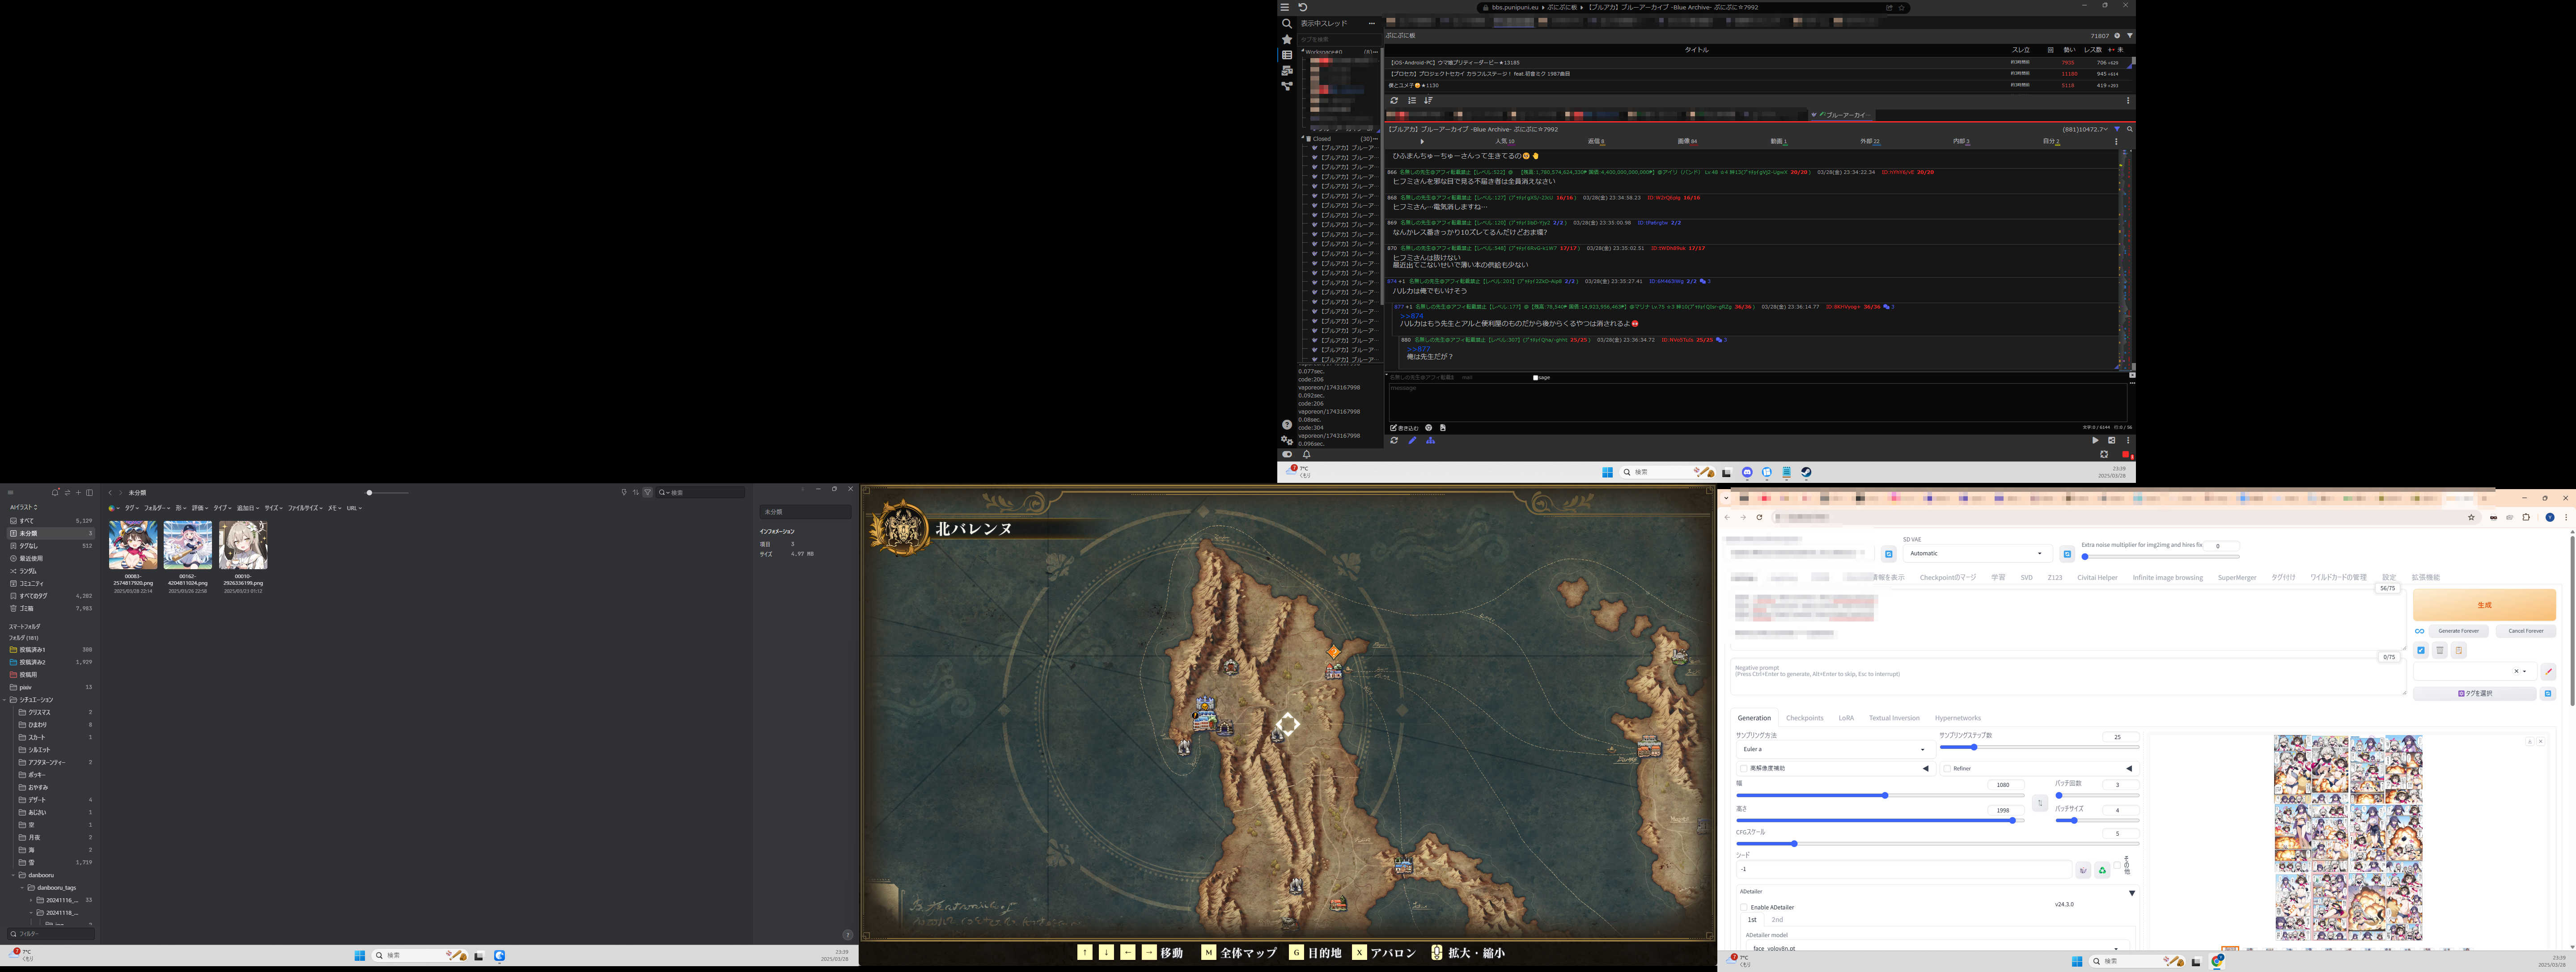Collapse the danbooru folder in Eagle
Image resolution: width=2576 pixels, height=972 pixels.
tap(13, 875)
